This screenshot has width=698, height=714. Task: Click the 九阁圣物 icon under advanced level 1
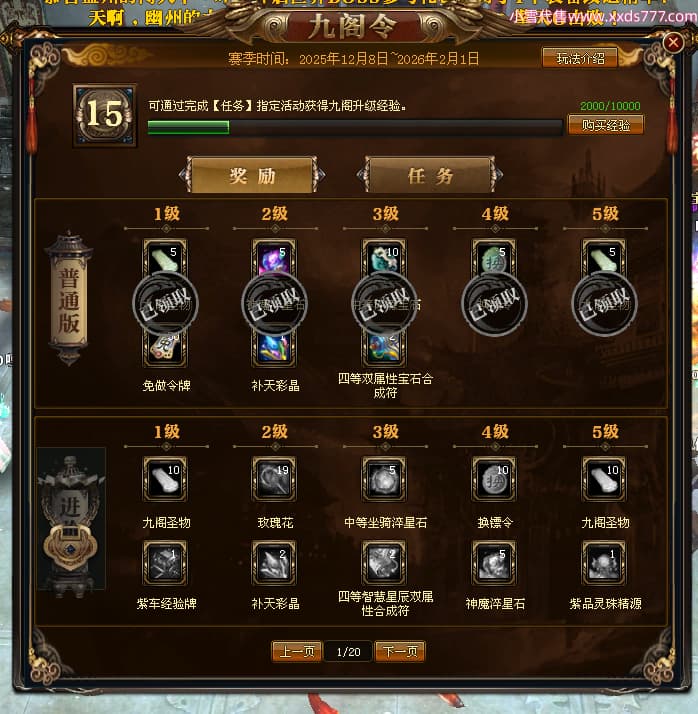[x=165, y=479]
